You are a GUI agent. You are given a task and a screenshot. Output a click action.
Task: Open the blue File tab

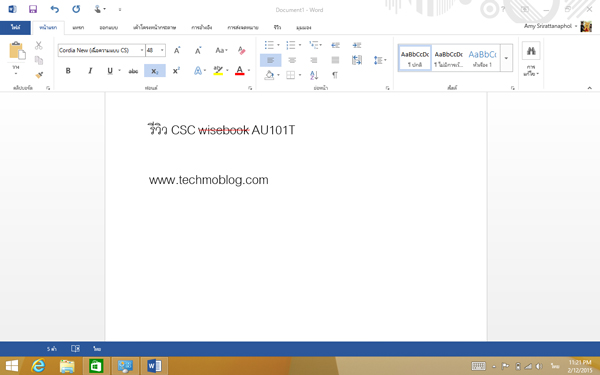15,28
